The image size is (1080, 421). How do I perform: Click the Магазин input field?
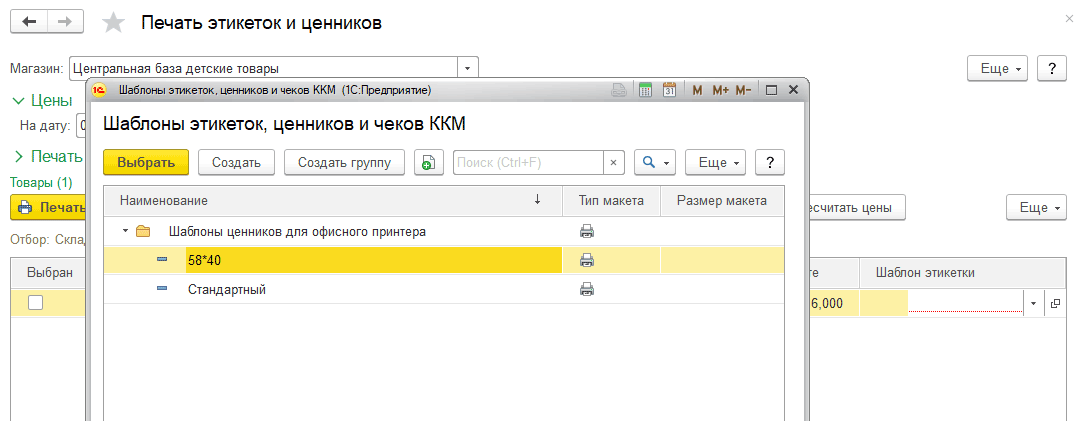(x=264, y=68)
